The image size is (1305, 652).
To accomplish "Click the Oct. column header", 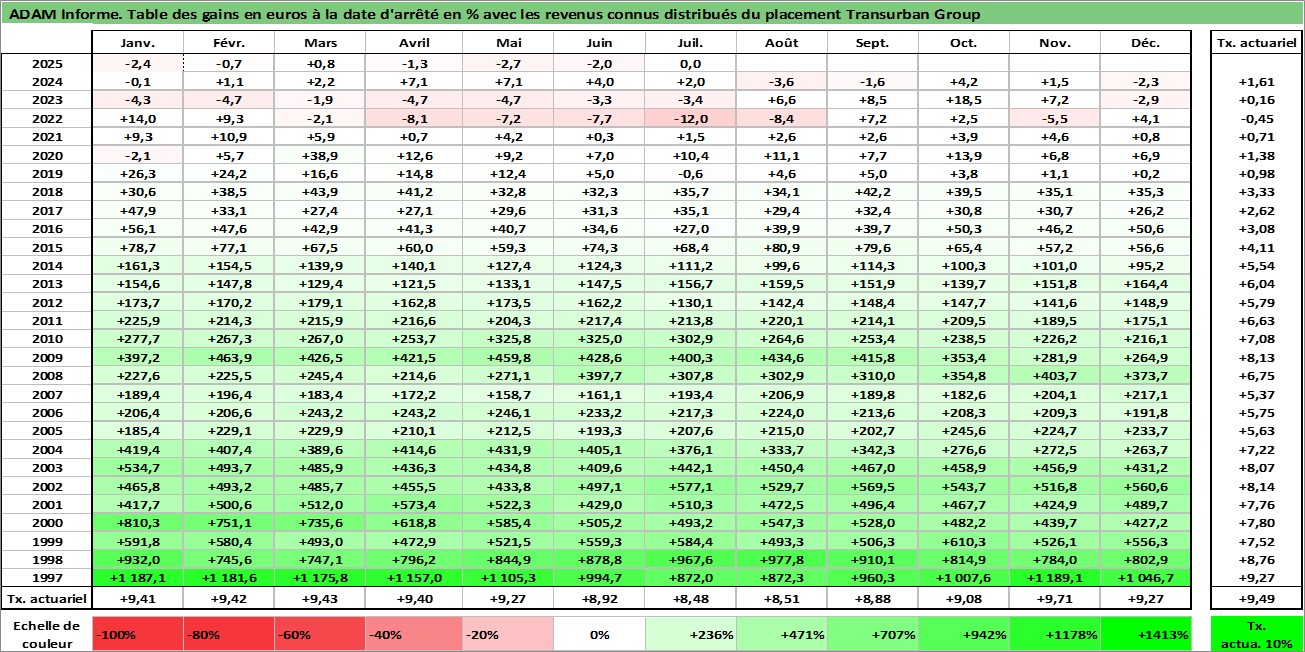I will click(963, 43).
